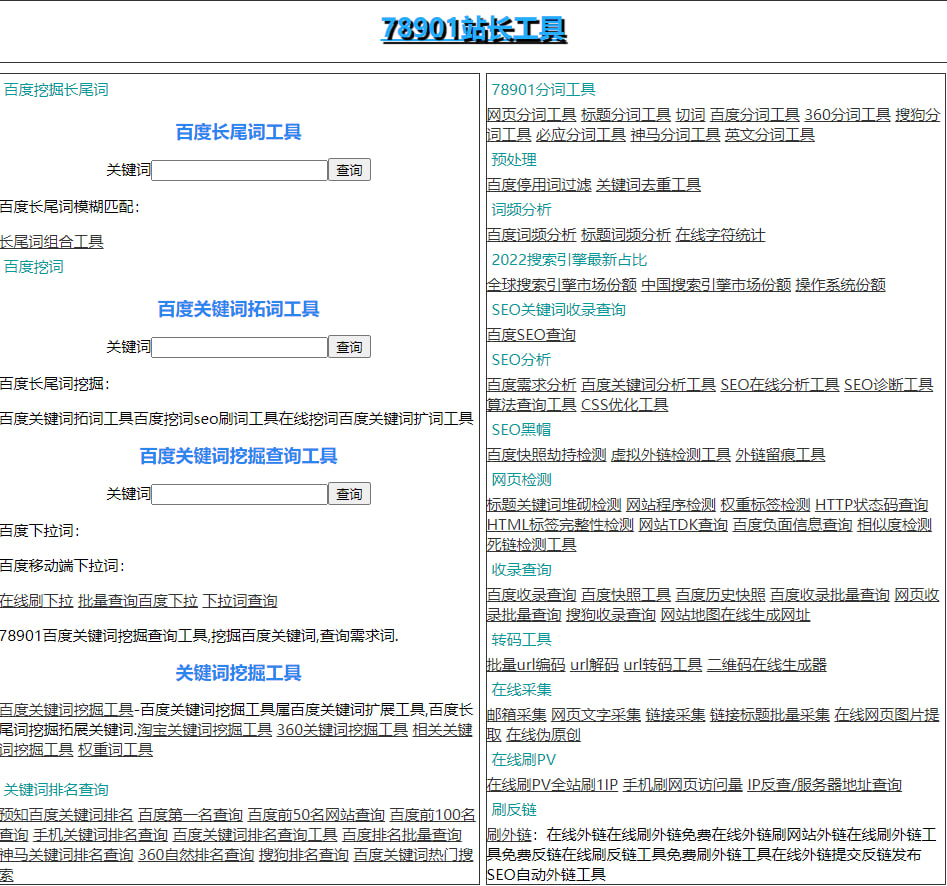Open 淘宝关键词挖掘工具 link

[205, 730]
